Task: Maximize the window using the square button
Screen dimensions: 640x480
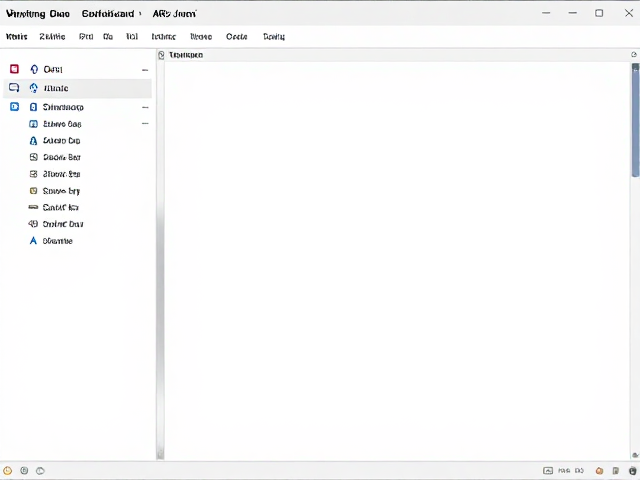Action: pos(599,13)
